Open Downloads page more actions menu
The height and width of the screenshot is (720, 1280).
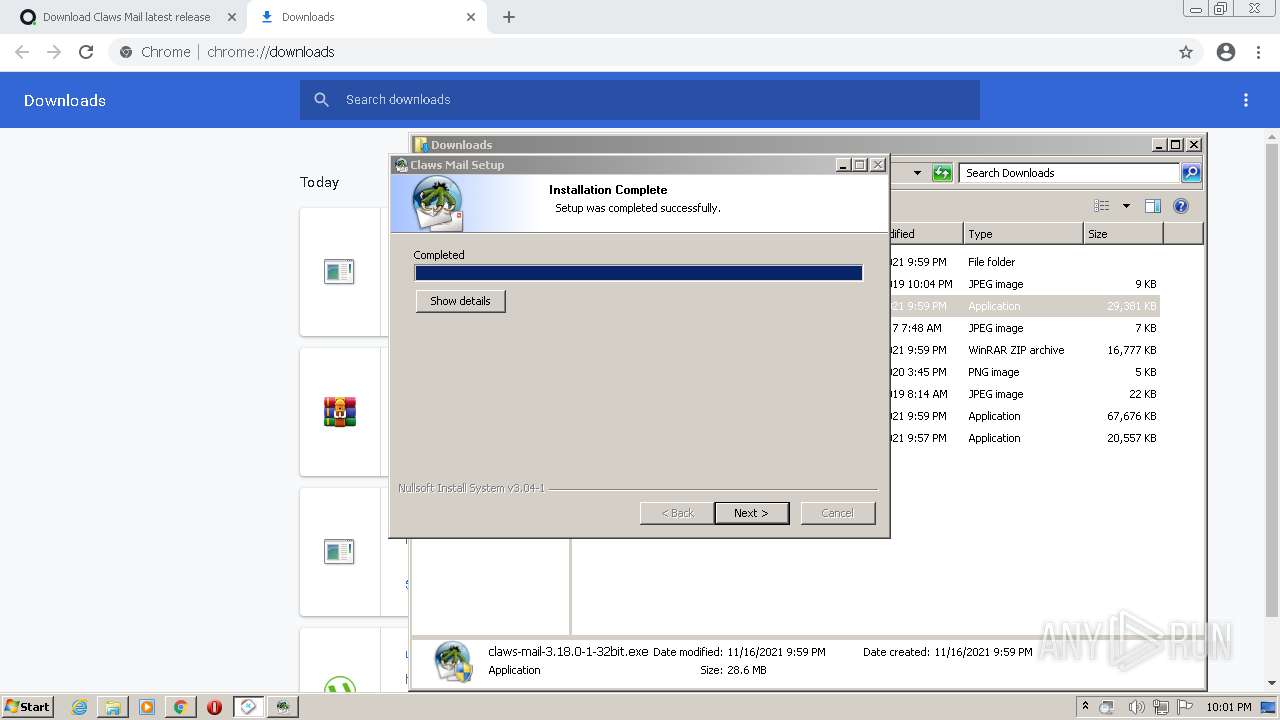click(x=1246, y=100)
